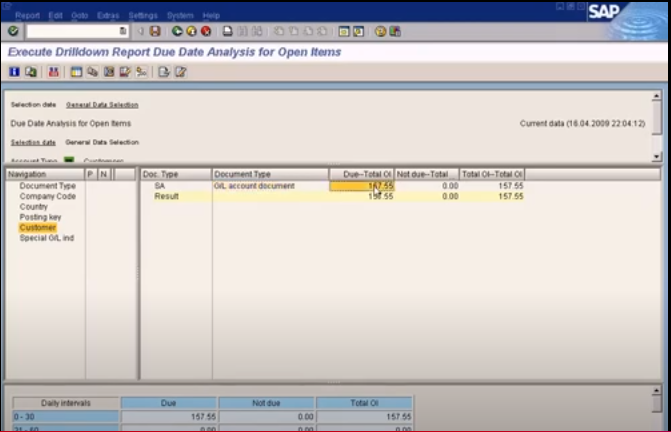Viewport: 671px width, 432px height.
Task: Click the export document icon with arrow
Action: [164, 72]
